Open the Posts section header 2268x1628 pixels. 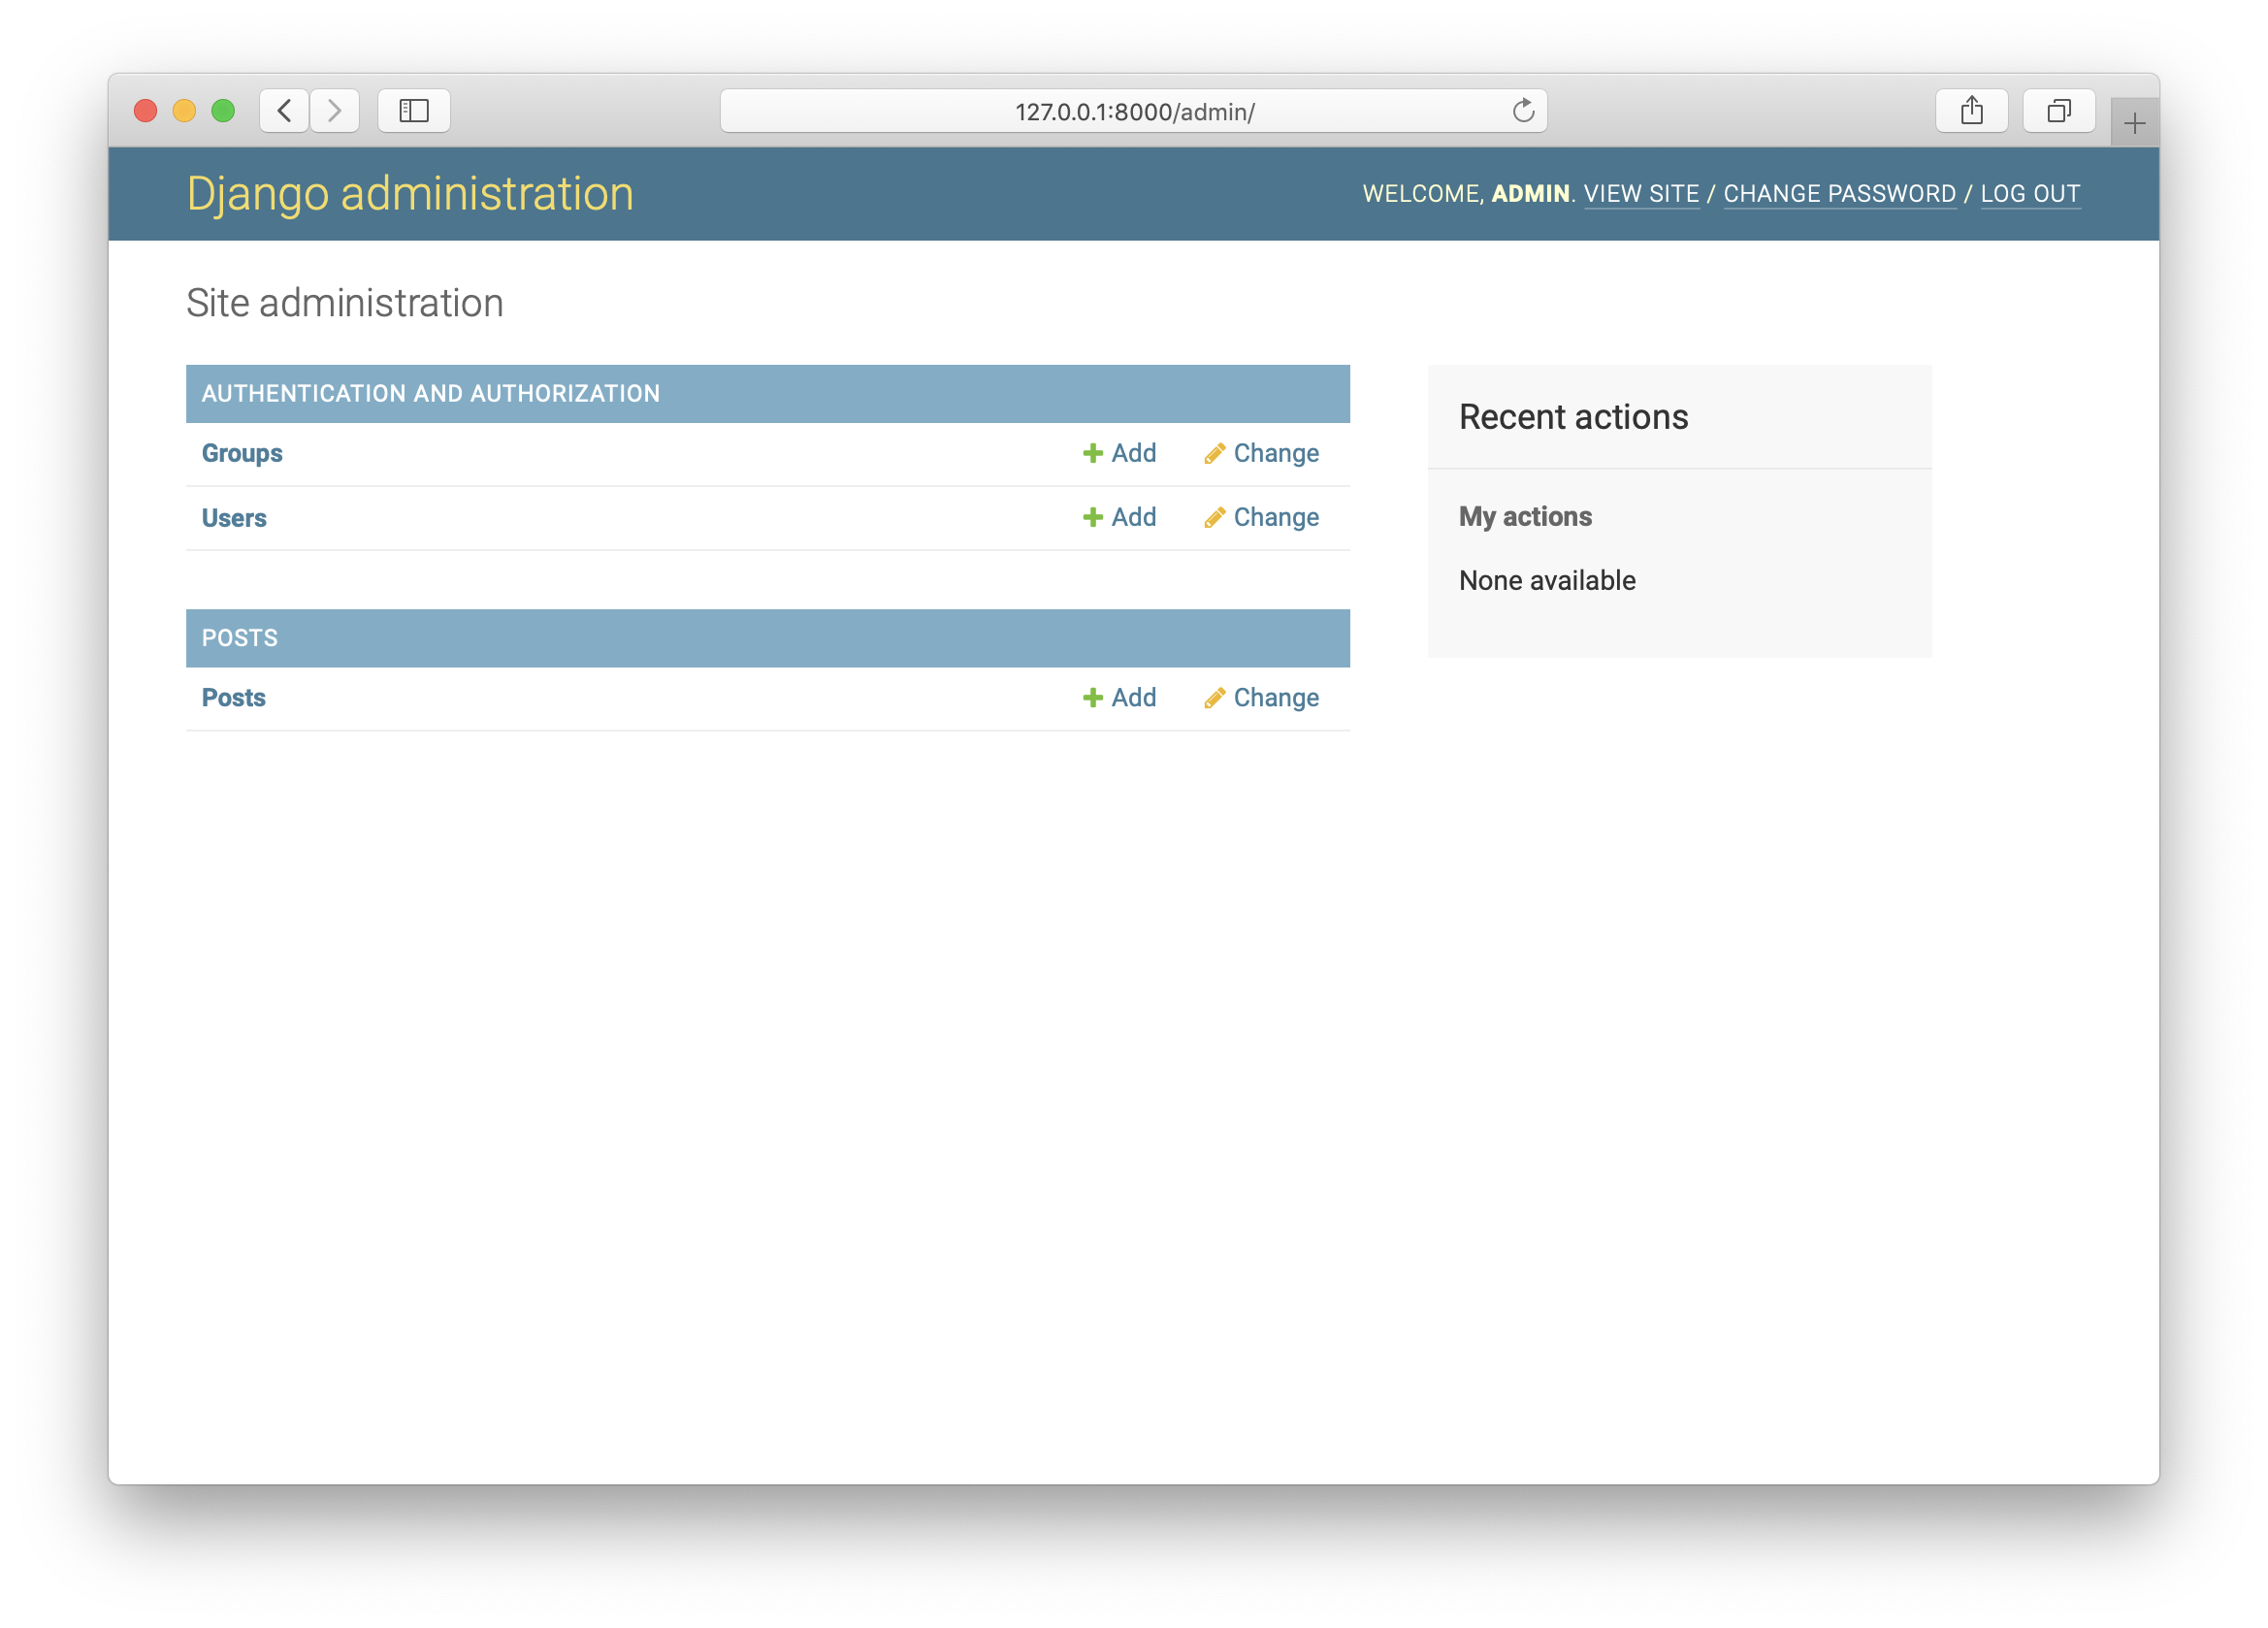240,638
